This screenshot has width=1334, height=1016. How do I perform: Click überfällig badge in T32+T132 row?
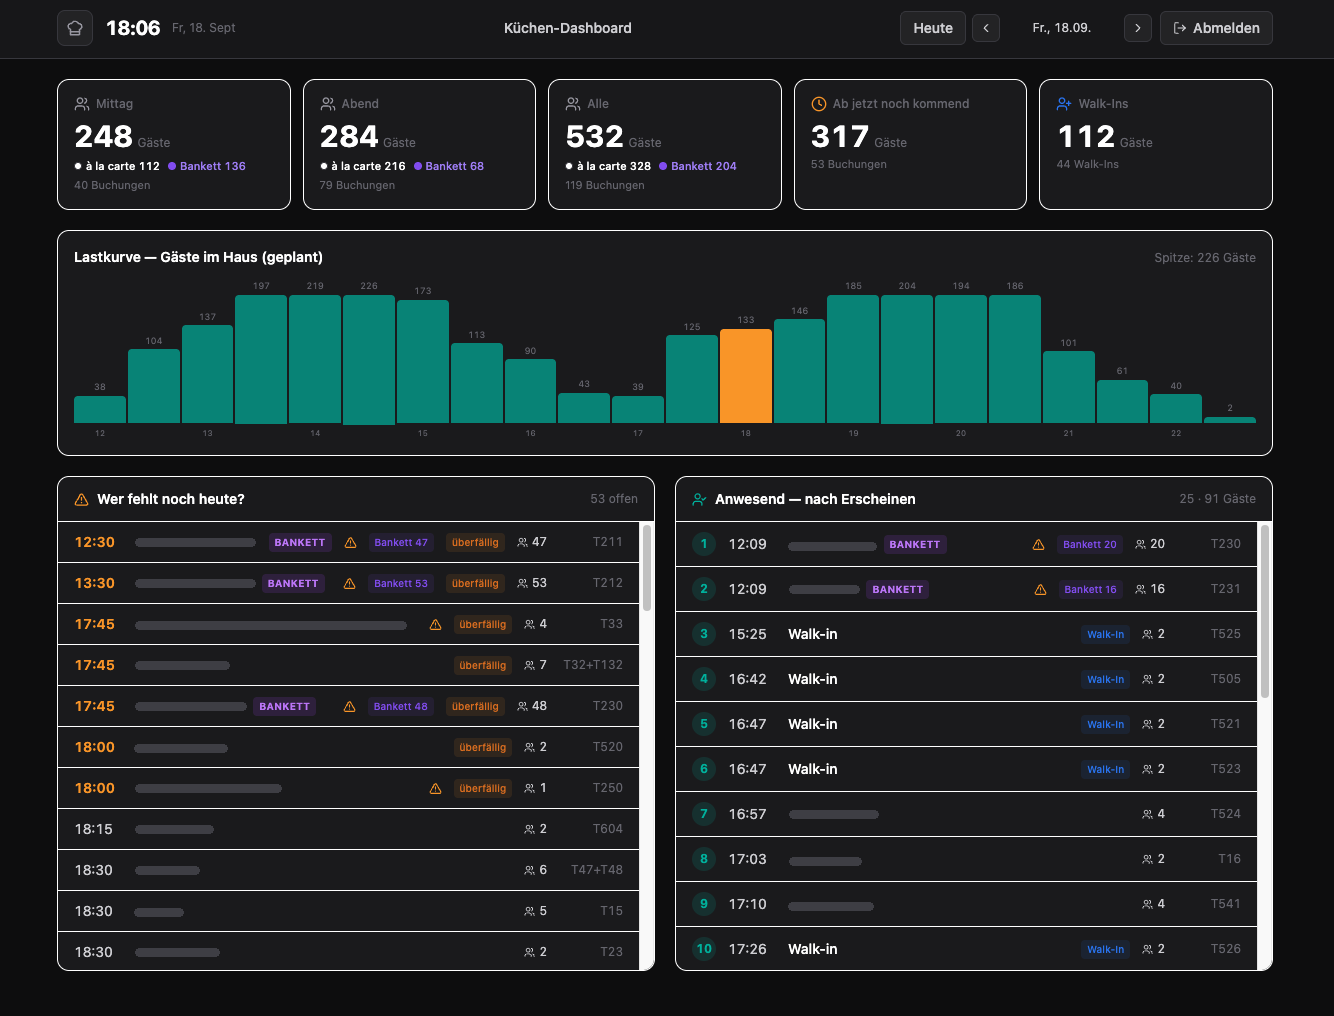(483, 665)
